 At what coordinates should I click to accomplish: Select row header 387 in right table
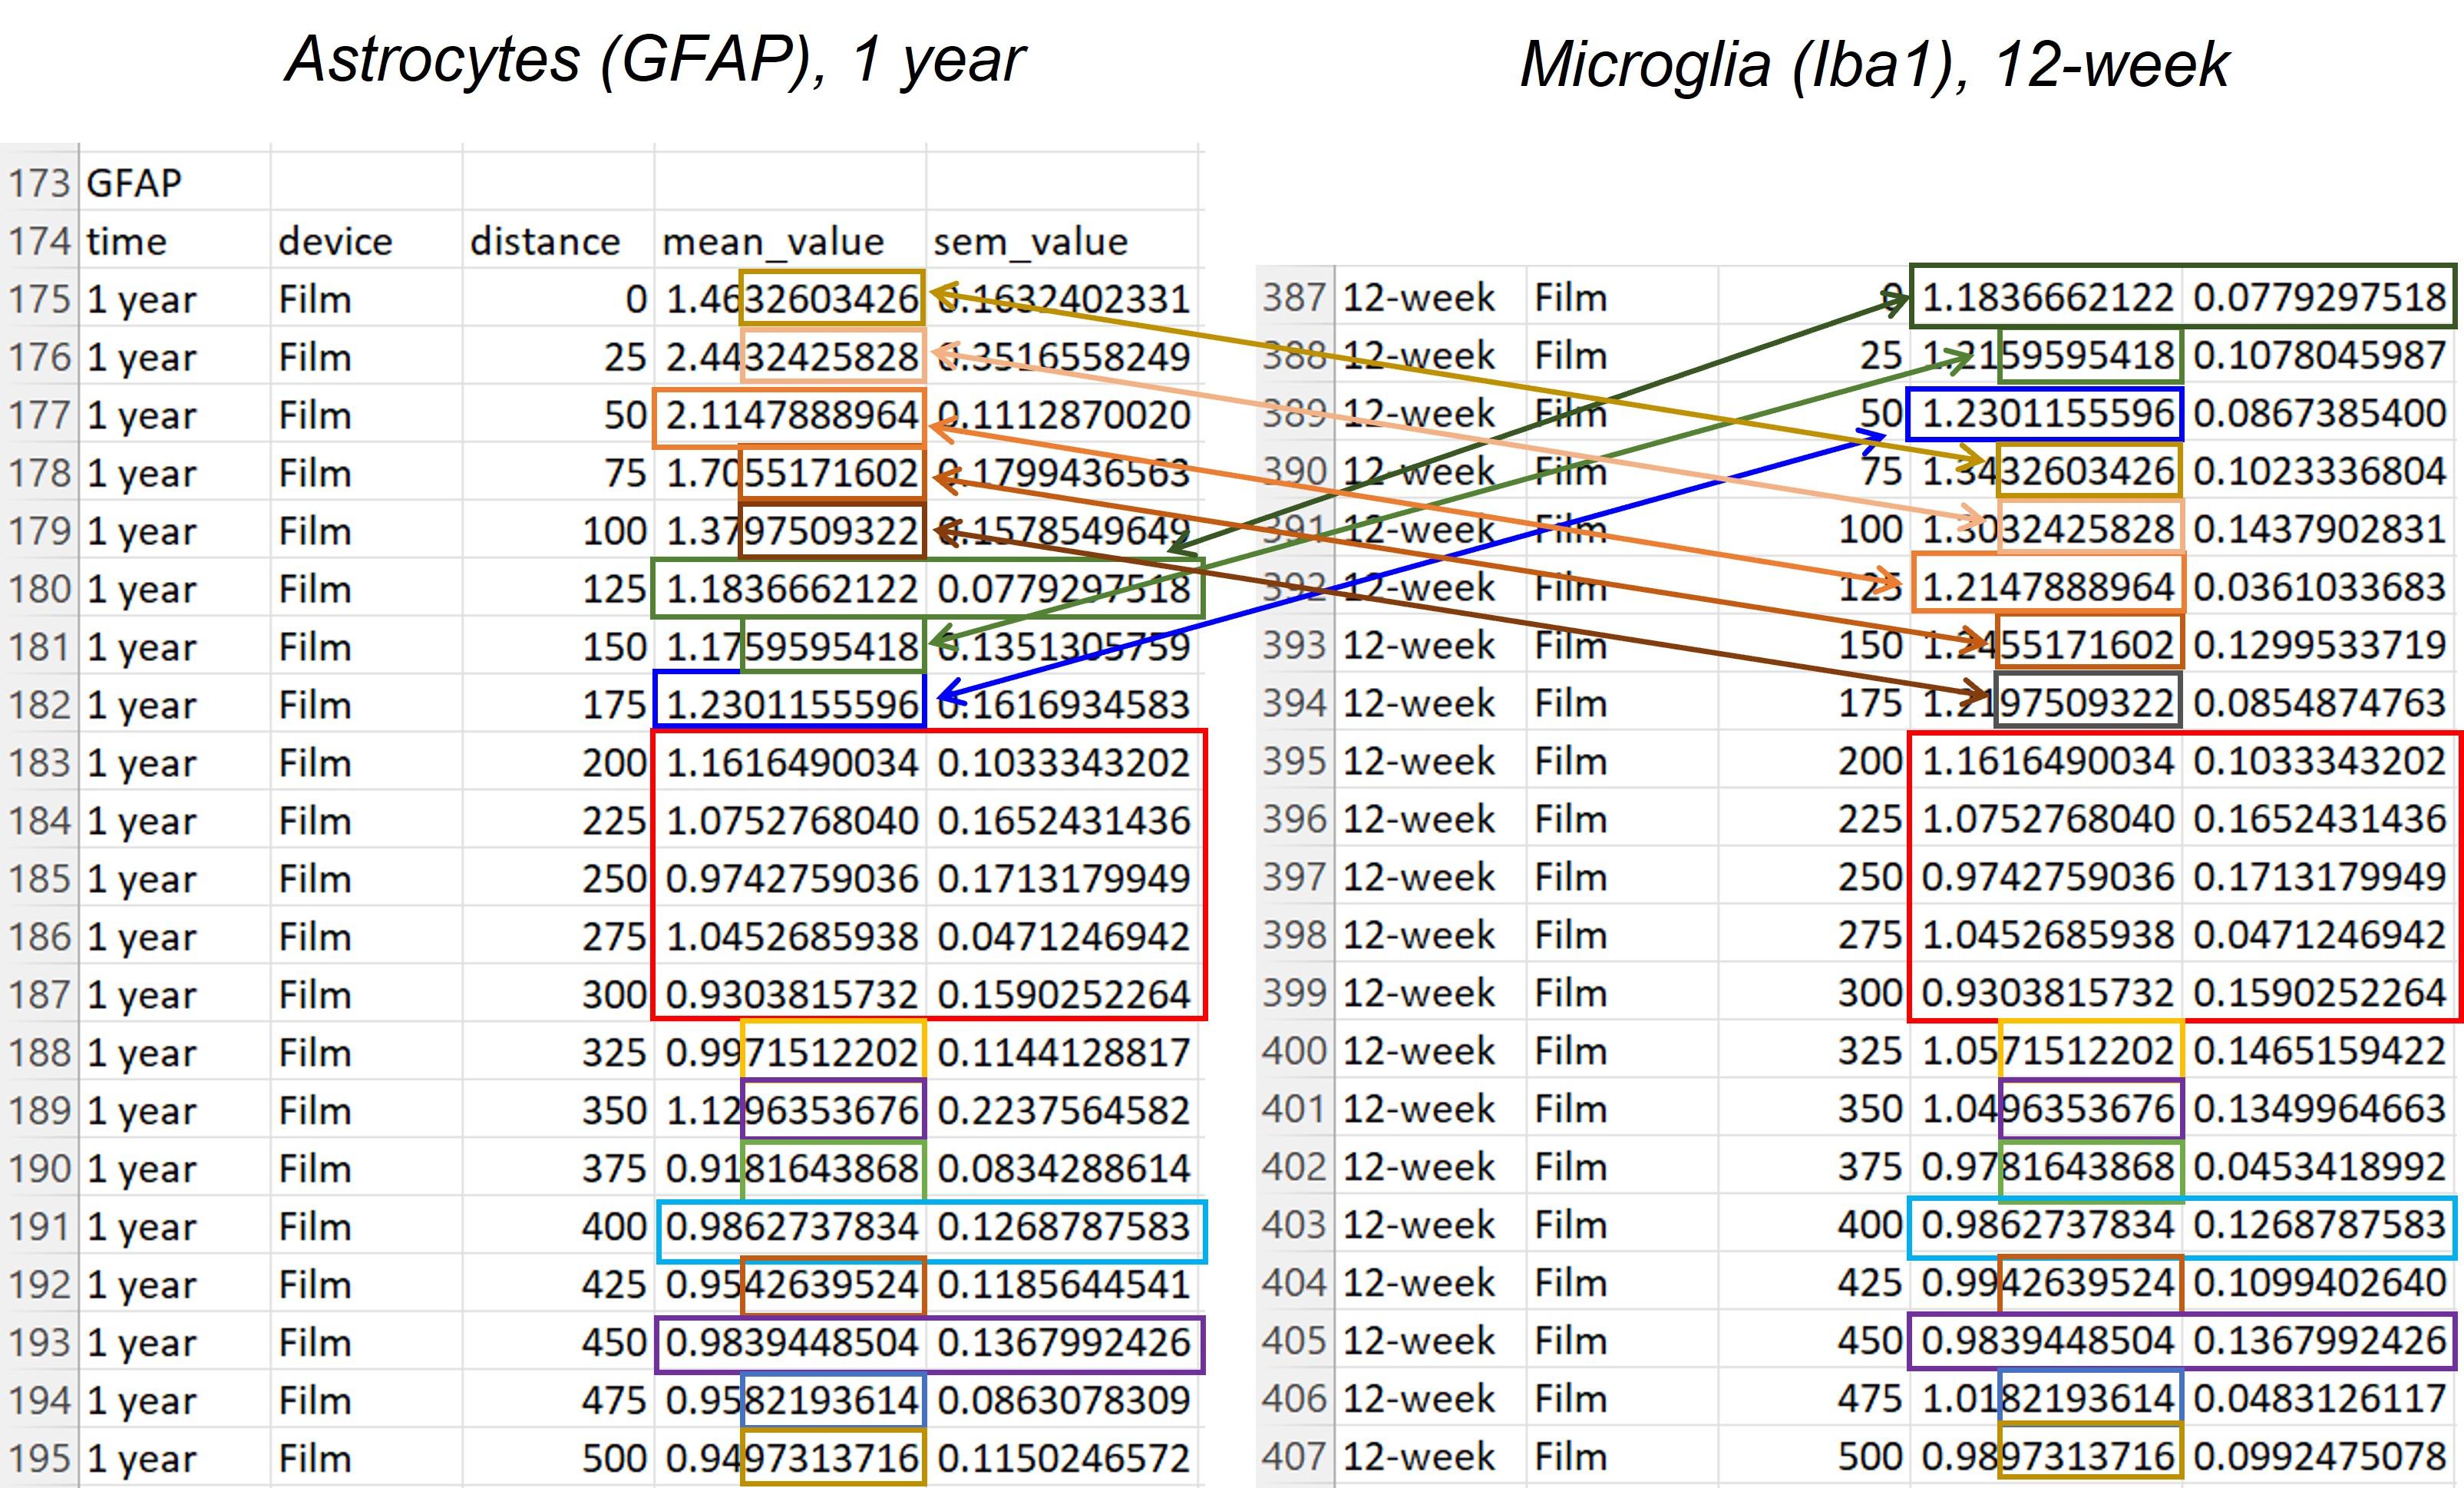(1294, 297)
